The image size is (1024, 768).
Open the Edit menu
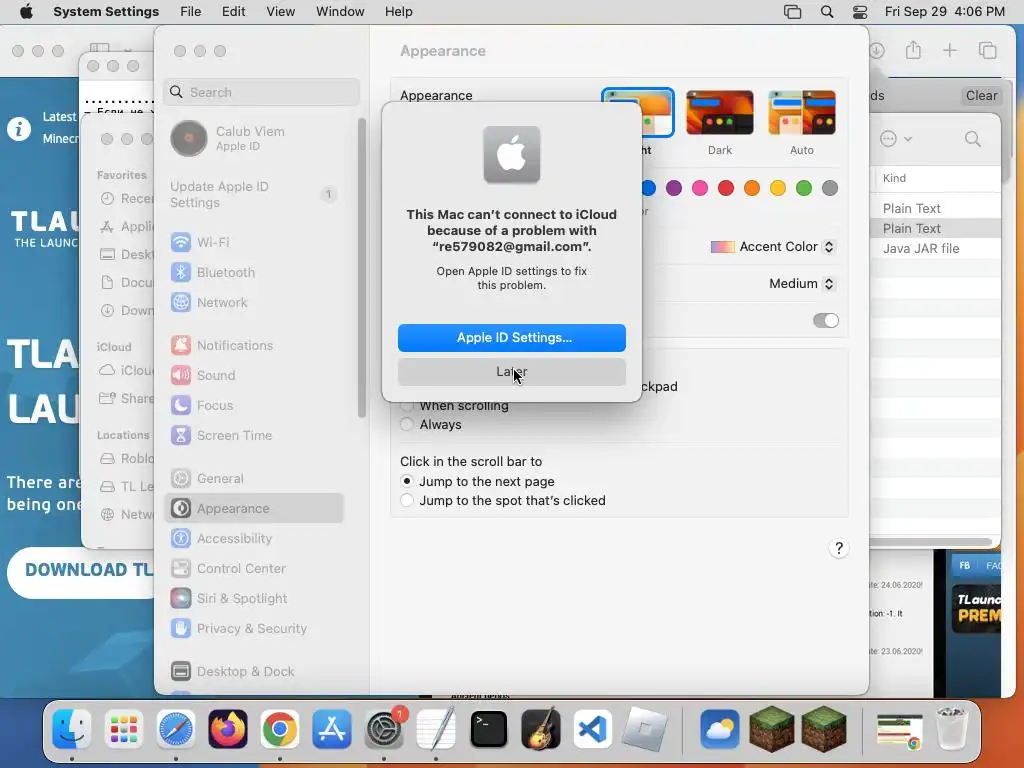[233, 12]
